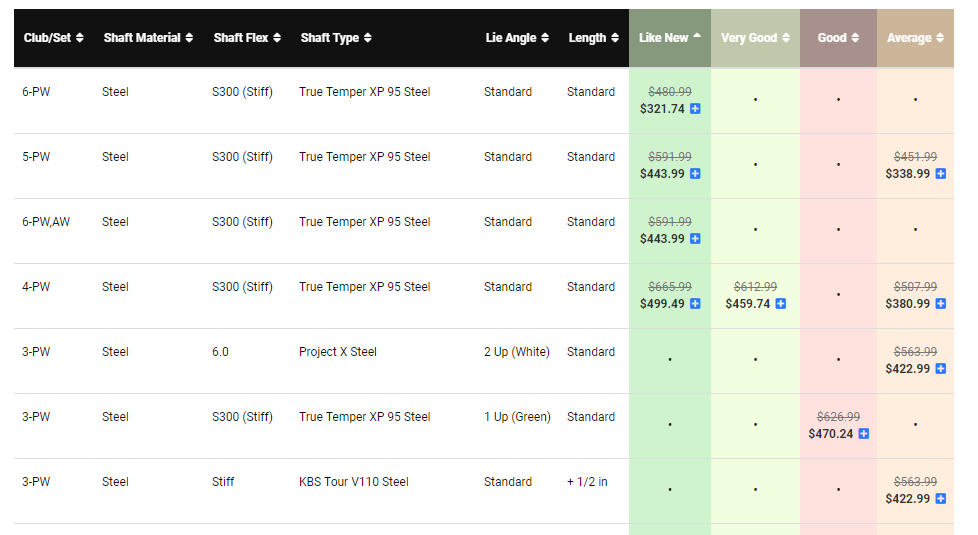Select the Like New condition column header

click(669, 38)
